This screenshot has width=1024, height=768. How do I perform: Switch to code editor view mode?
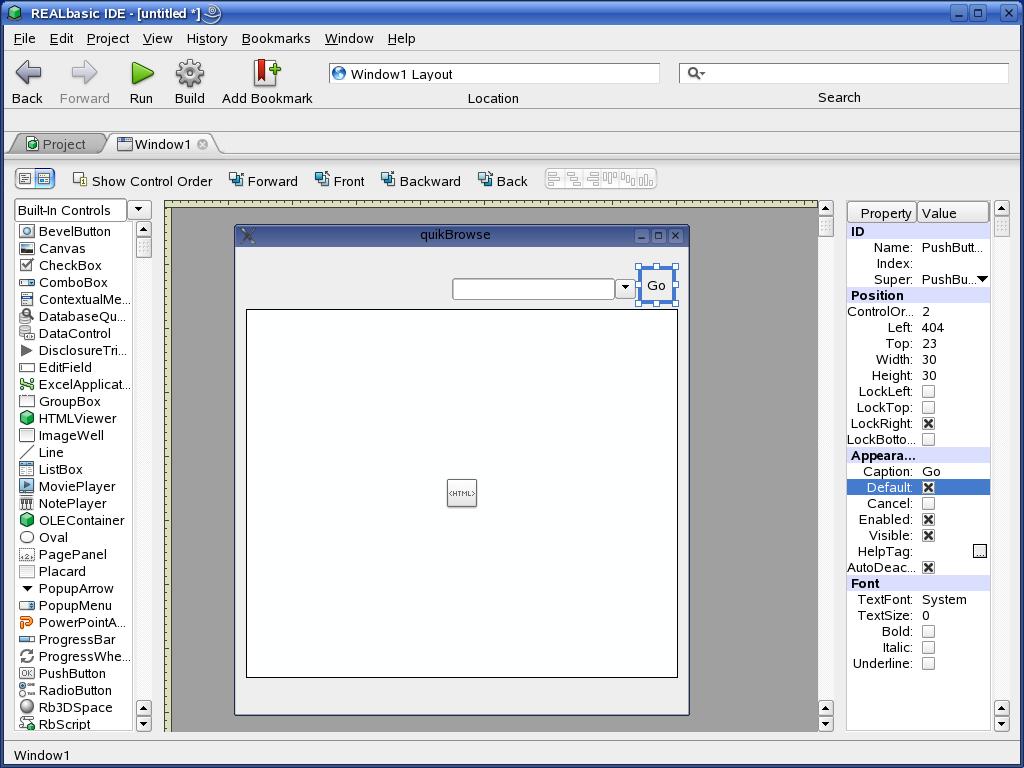[25, 178]
